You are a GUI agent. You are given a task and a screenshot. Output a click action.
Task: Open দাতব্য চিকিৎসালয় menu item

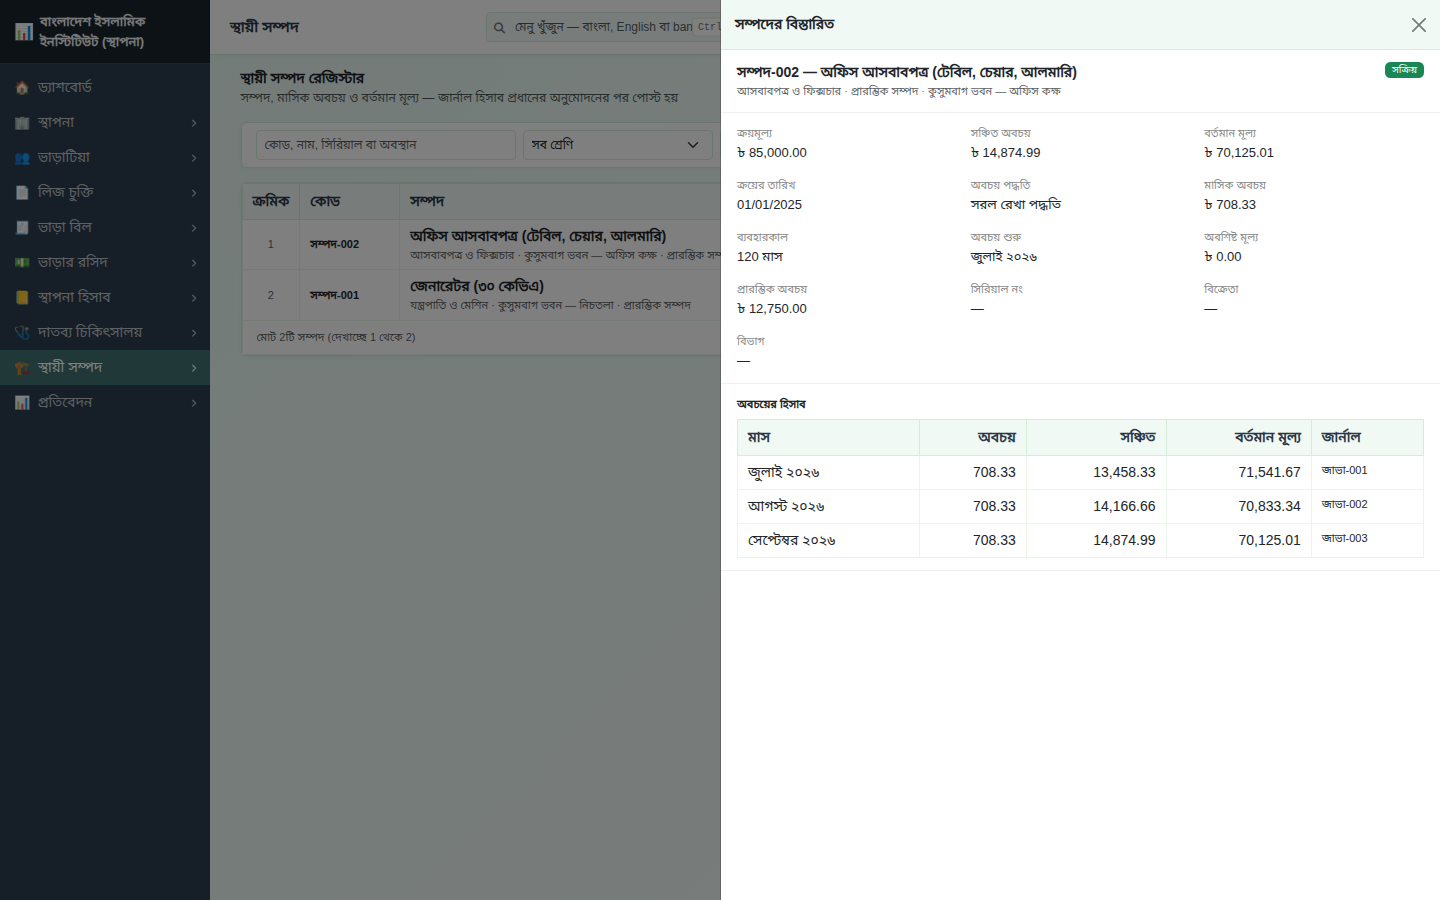coord(105,332)
